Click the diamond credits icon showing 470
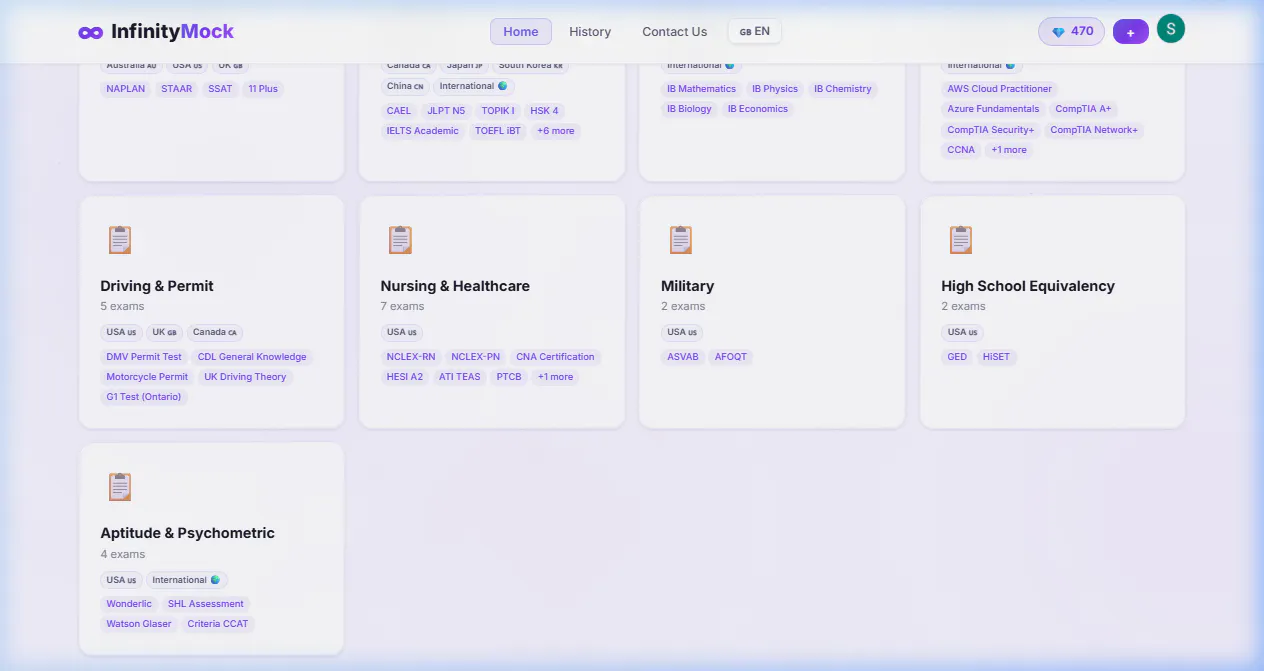Viewport: 1264px width, 671px height. (1059, 32)
